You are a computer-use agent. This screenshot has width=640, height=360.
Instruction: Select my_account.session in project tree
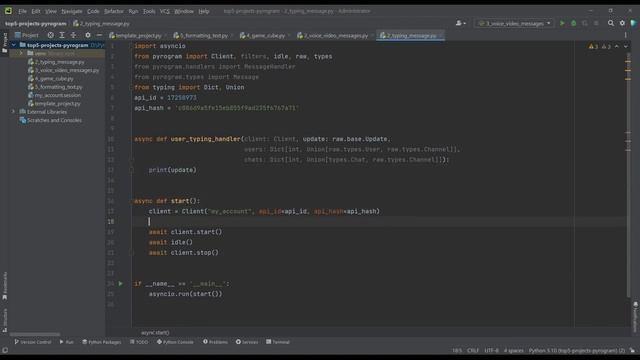click(x=54, y=95)
